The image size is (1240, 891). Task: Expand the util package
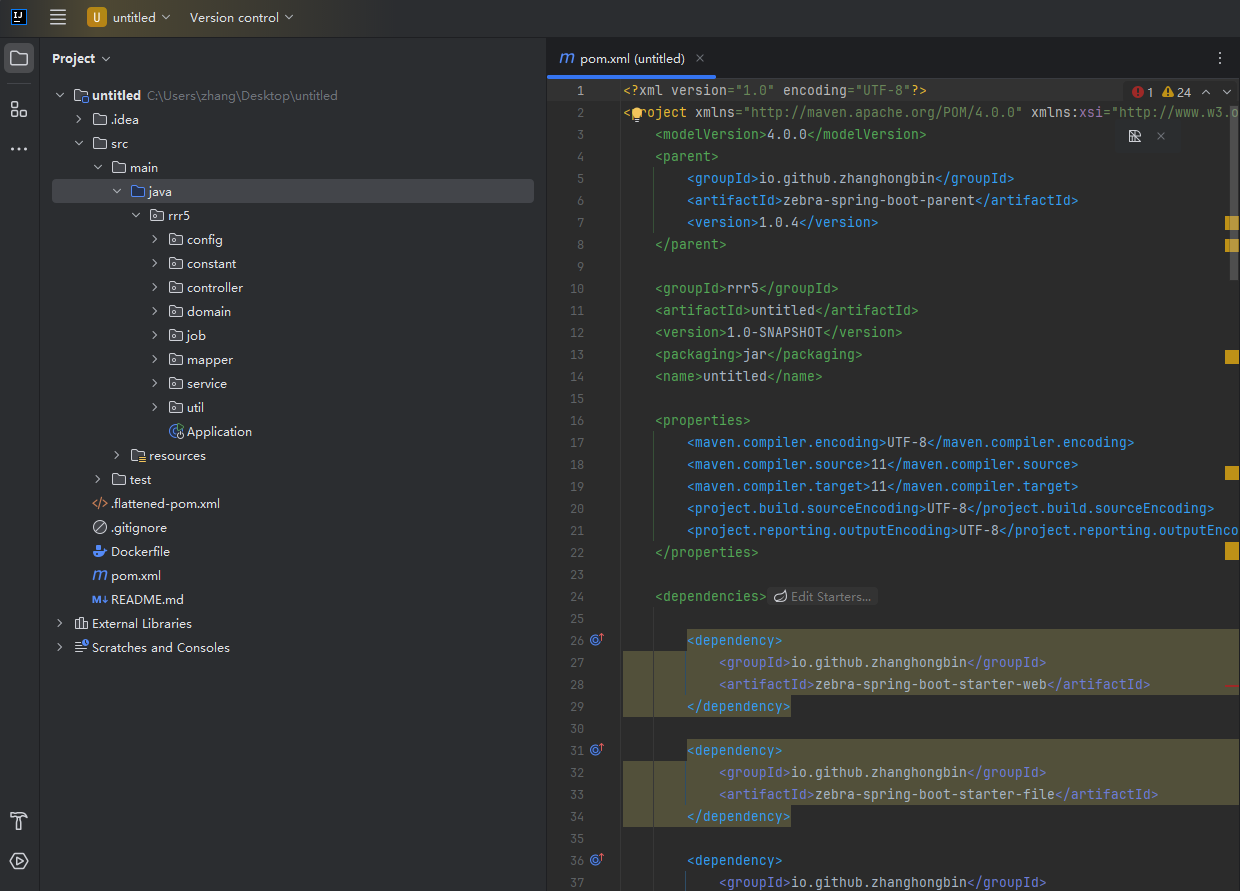coord(155,408)
